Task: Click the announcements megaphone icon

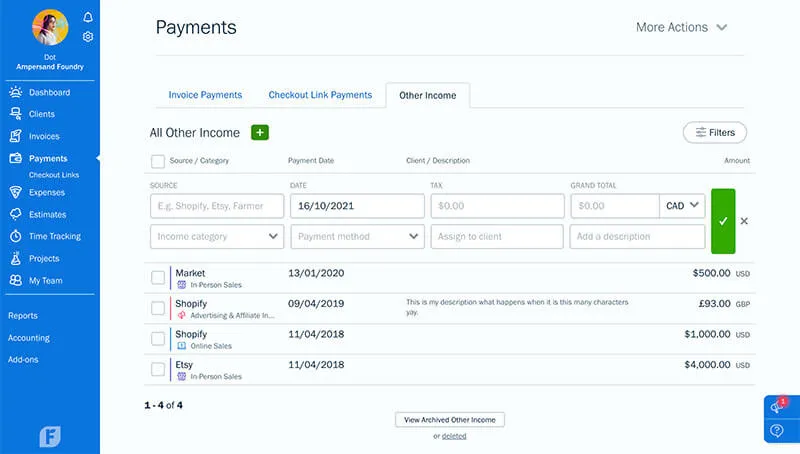Action: (x=777, y=407)
